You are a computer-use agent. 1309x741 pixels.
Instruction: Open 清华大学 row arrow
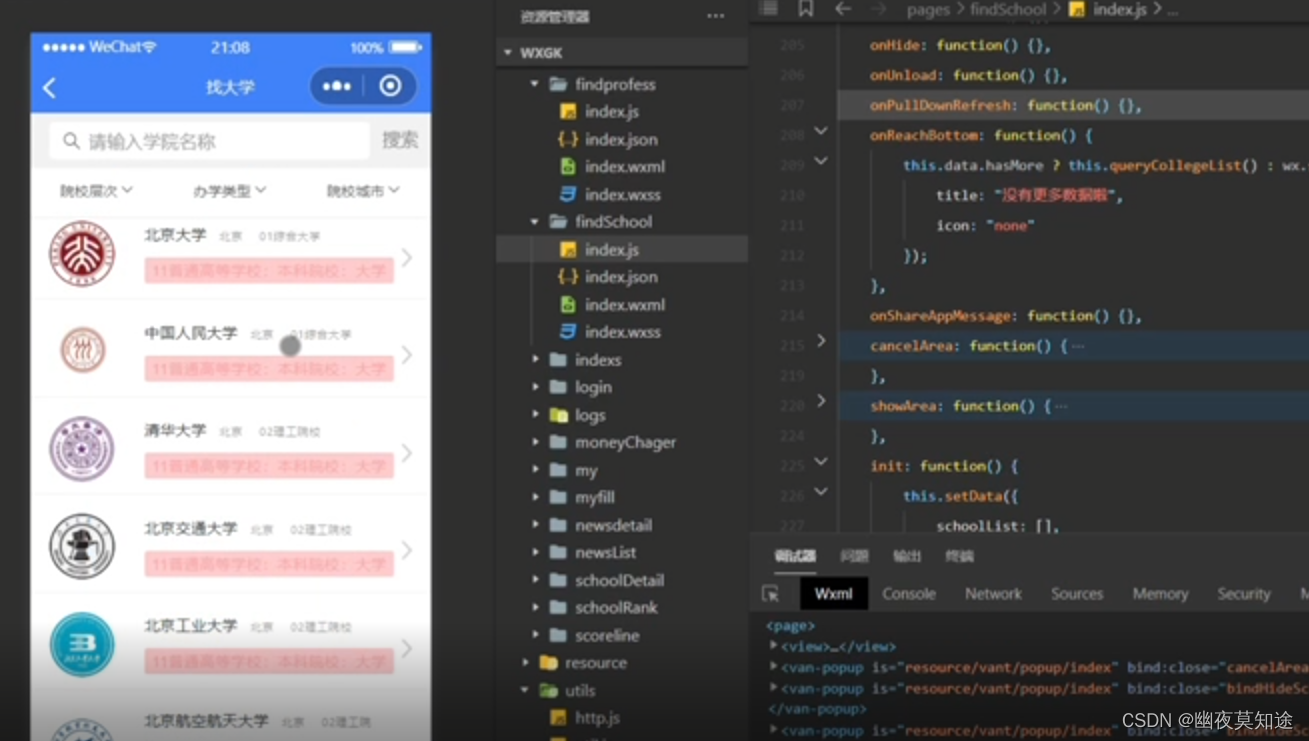click(407, 453)
